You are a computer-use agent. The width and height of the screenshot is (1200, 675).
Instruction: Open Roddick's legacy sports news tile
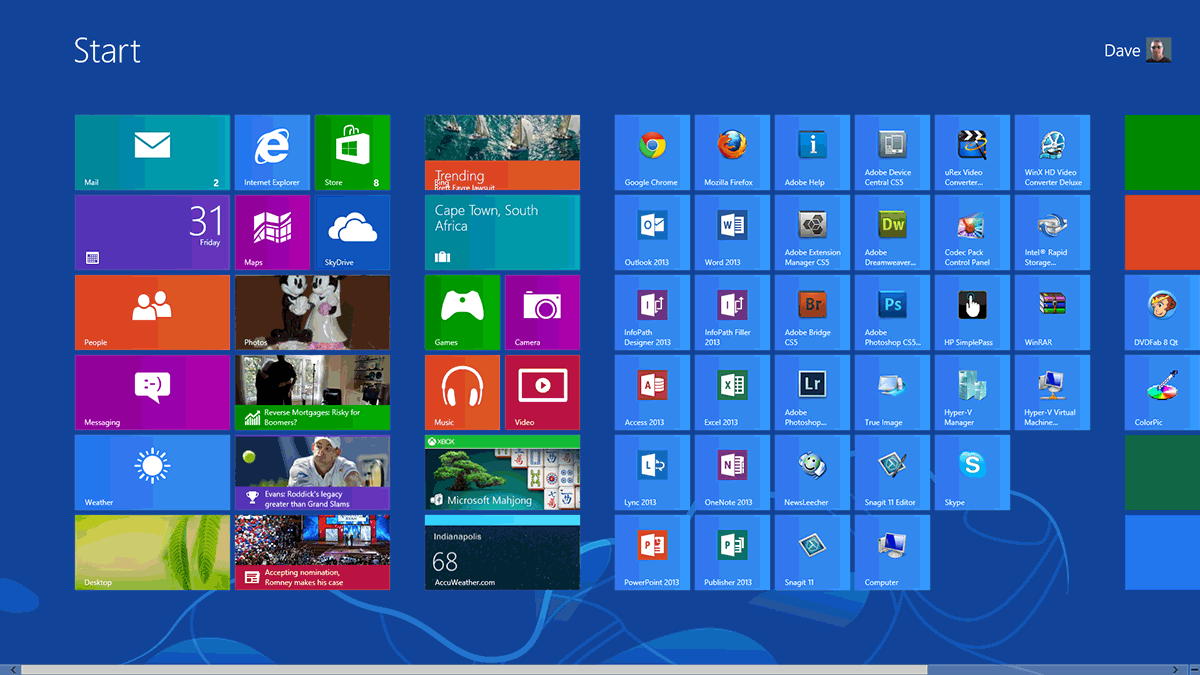(x=312, y=472)
